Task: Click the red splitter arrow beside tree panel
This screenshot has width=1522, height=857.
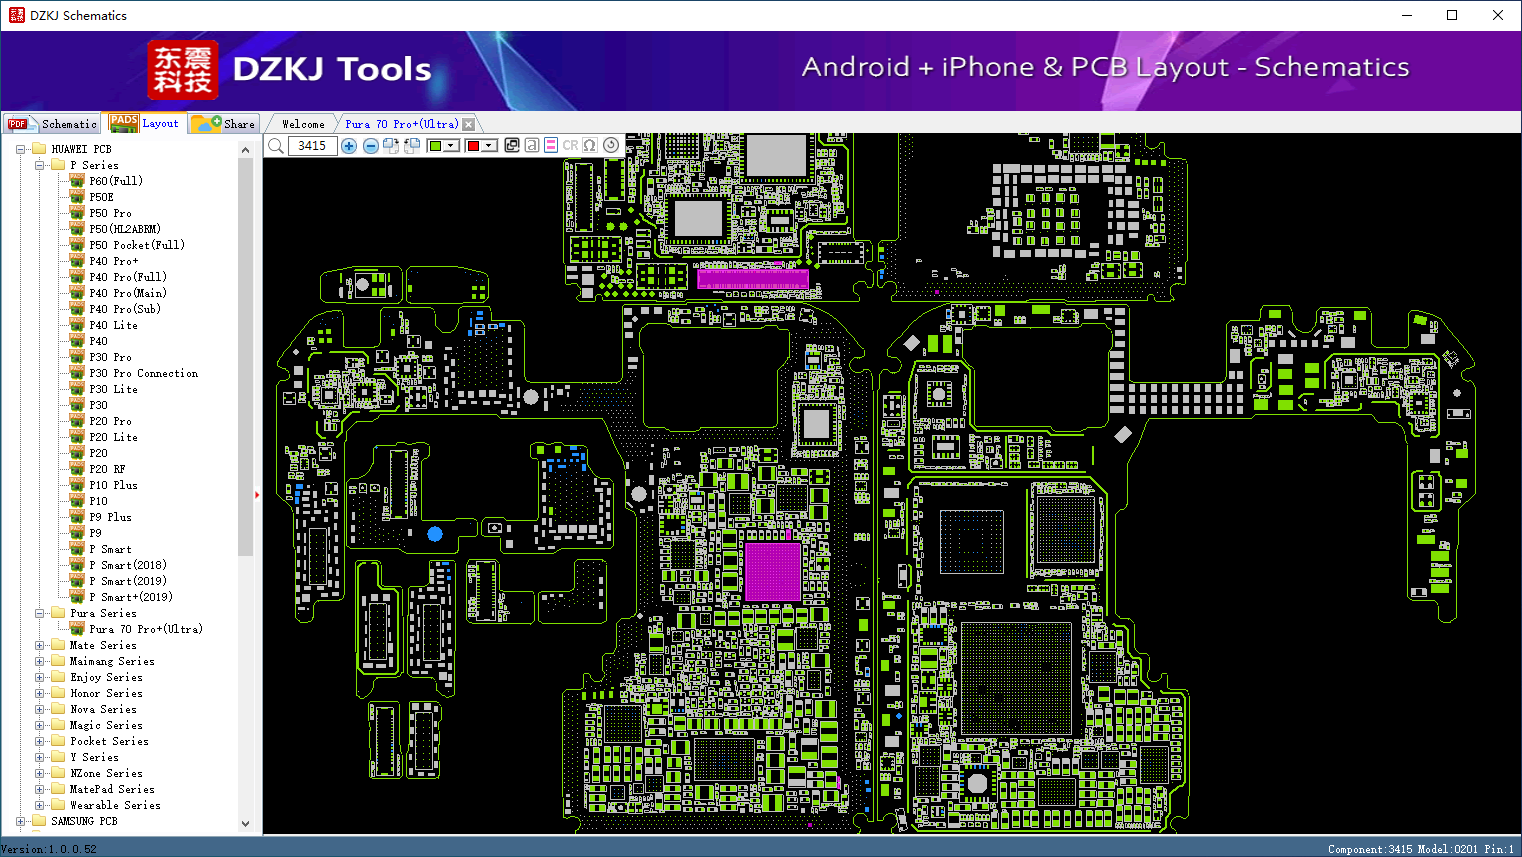Action: [257, 494]
